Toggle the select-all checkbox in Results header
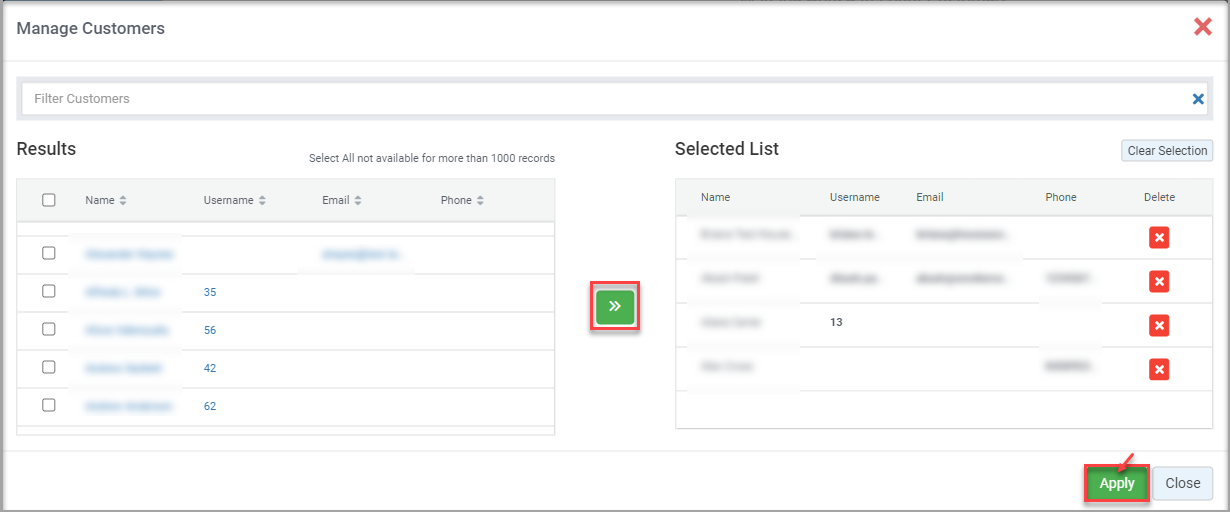 (49, 200)
